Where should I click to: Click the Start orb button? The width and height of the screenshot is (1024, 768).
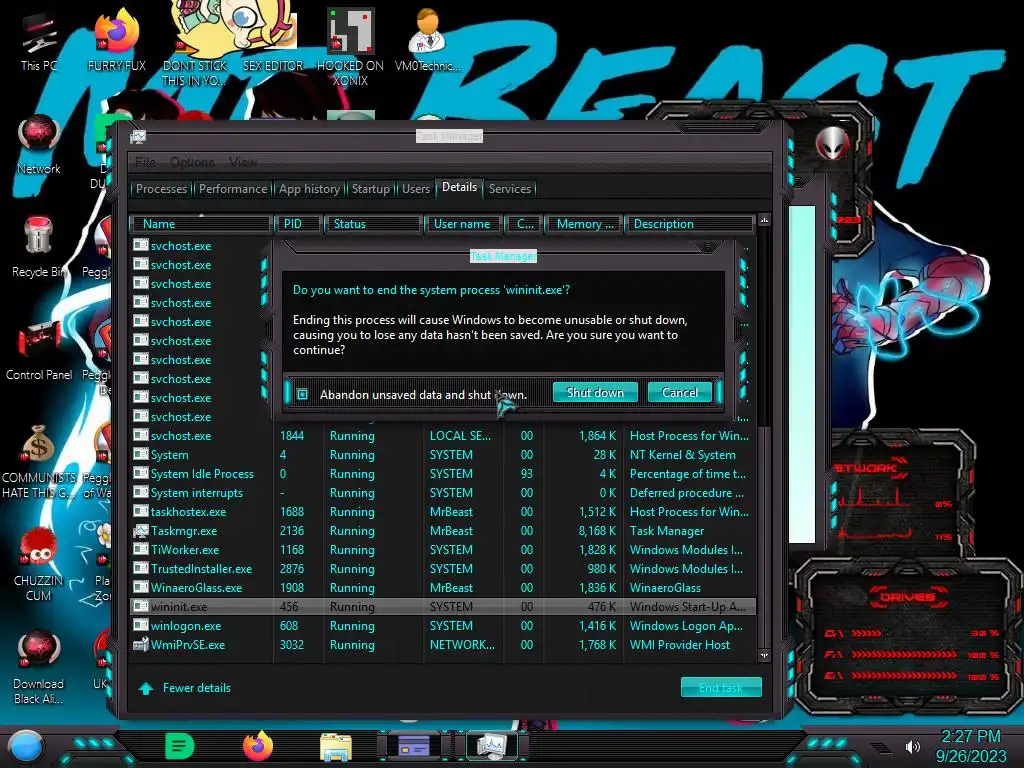25,747
